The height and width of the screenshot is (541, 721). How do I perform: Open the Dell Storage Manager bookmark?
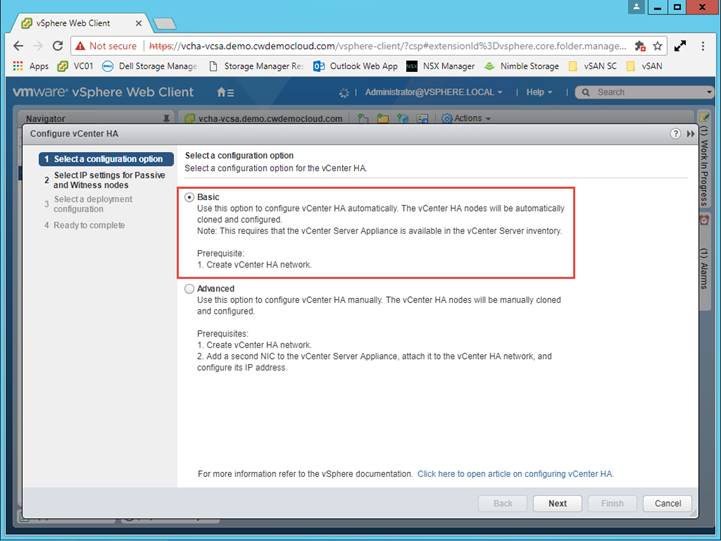pos(150,66)
